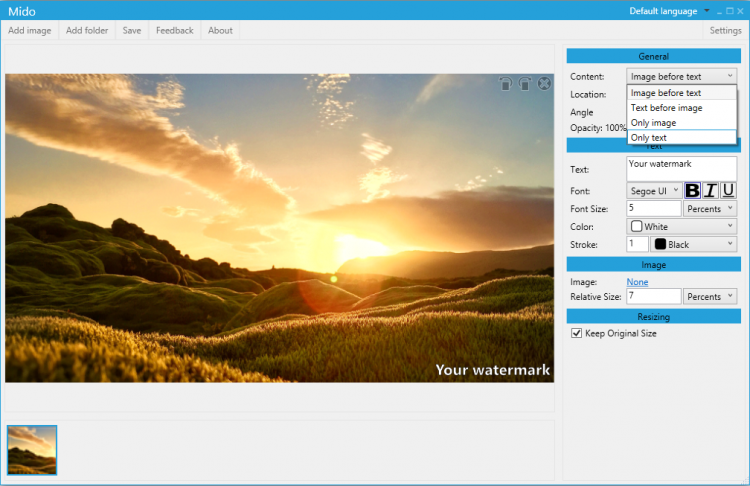Click the Stroke width field
This screenshot has height=486, width=750.
pyautogui.click(x=637, y=244)
